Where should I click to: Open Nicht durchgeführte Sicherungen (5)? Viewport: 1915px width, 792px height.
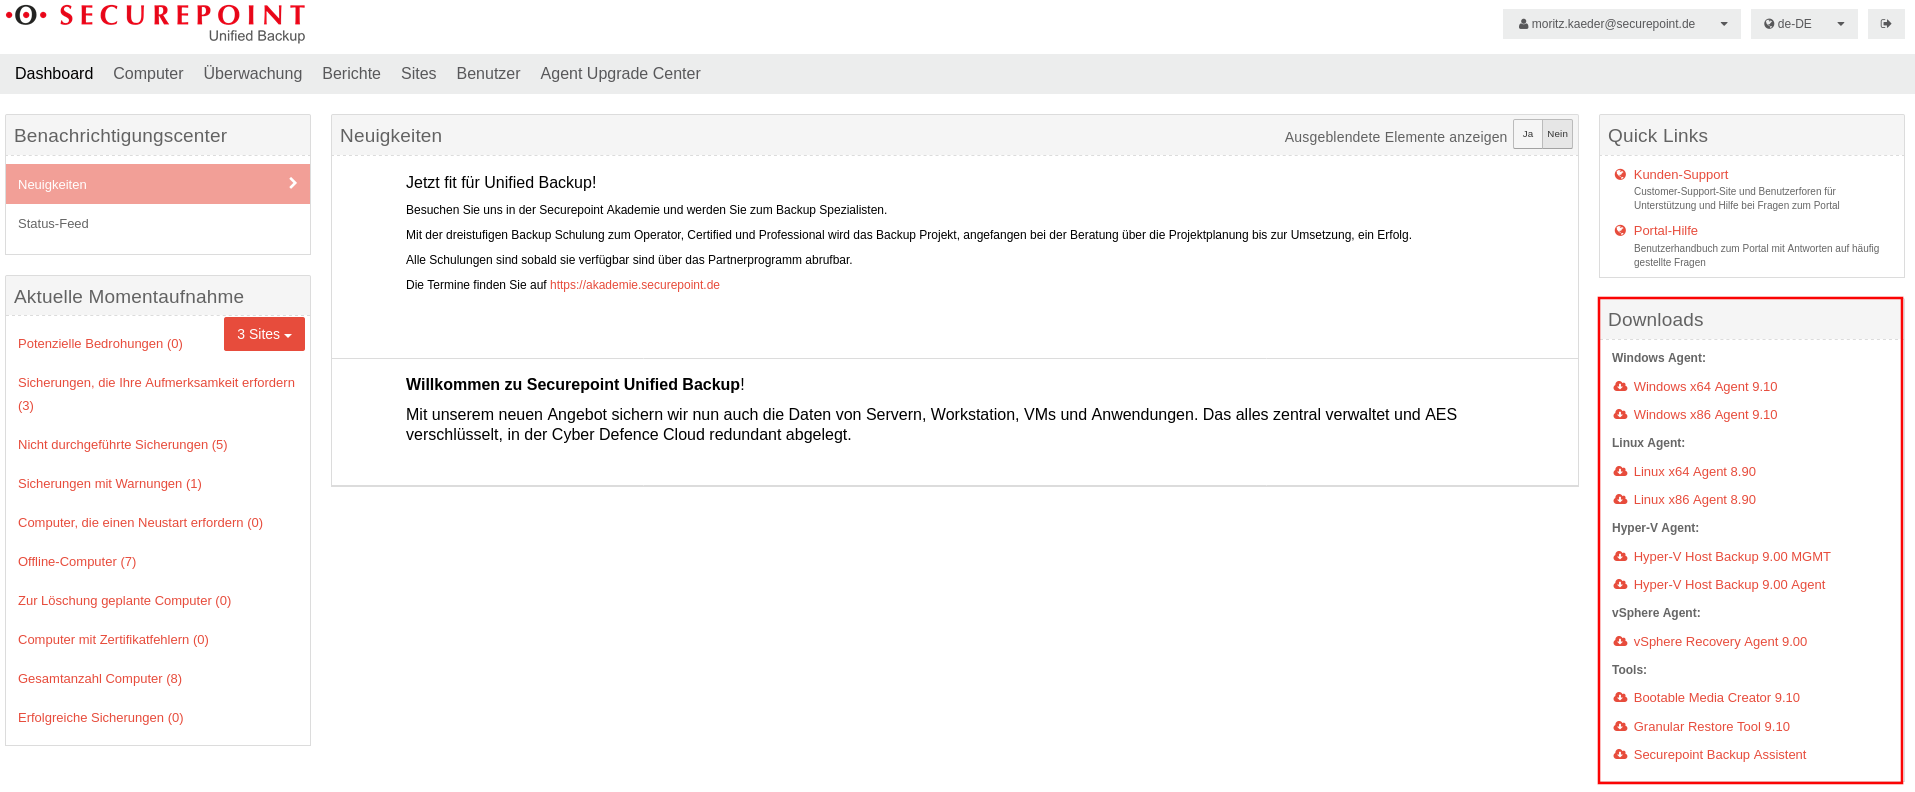(123, 444)
